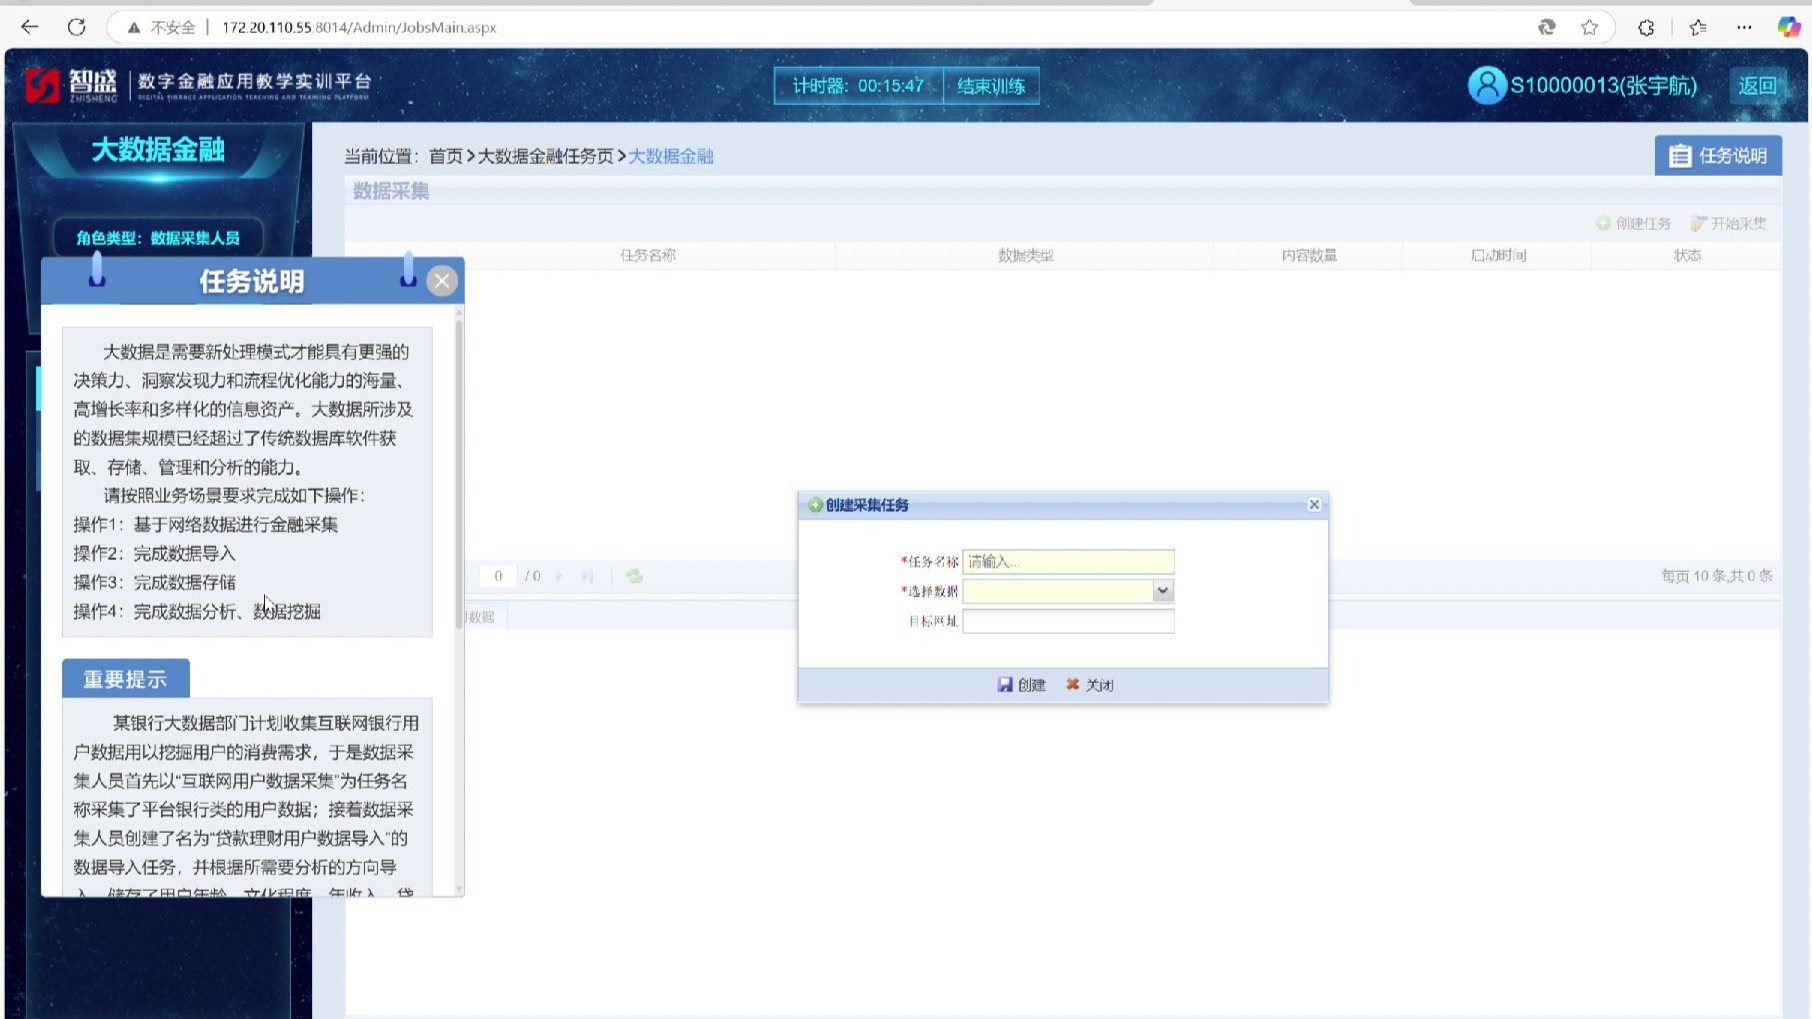Click the 计时器 timer display
Viewport: 1812px width, 1019px height.
858,86
